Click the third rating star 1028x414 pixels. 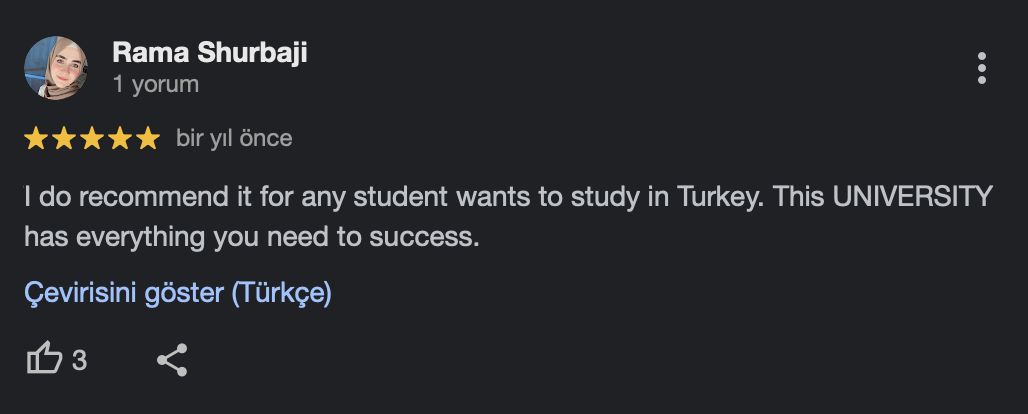(x=92, y=138)
